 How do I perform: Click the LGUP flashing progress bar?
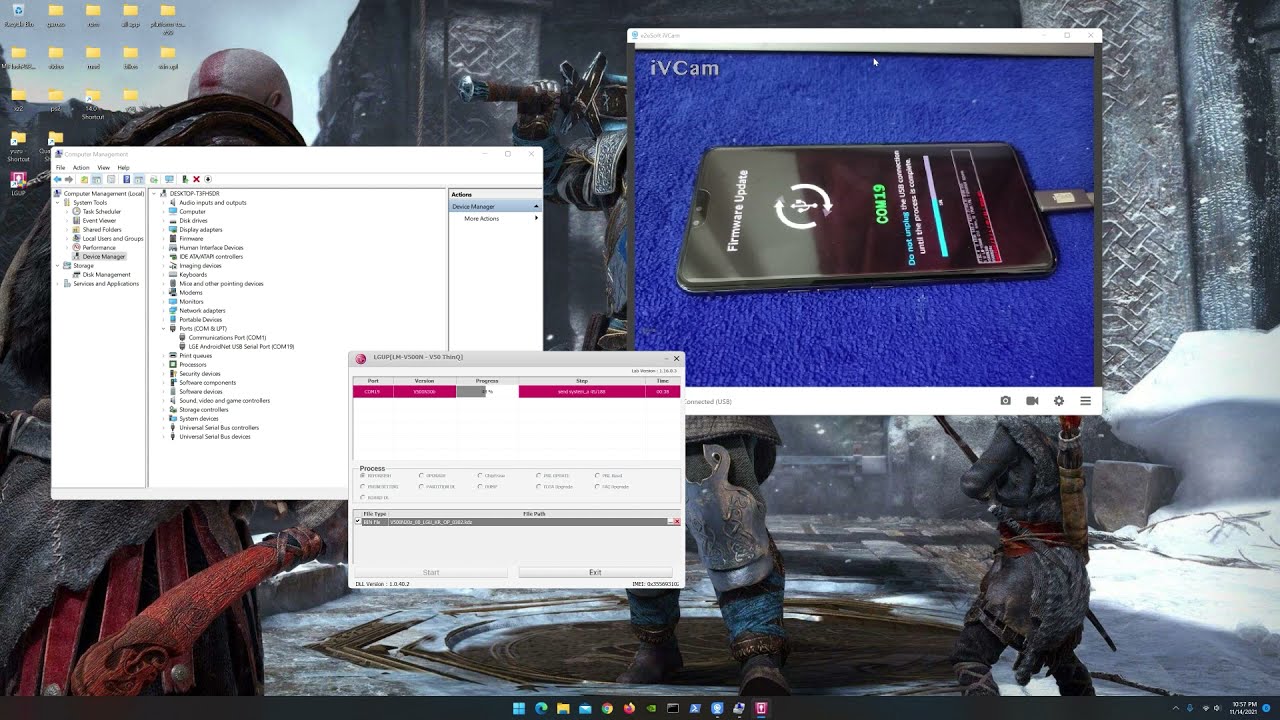pyautogui.click(x=487, y=392)
